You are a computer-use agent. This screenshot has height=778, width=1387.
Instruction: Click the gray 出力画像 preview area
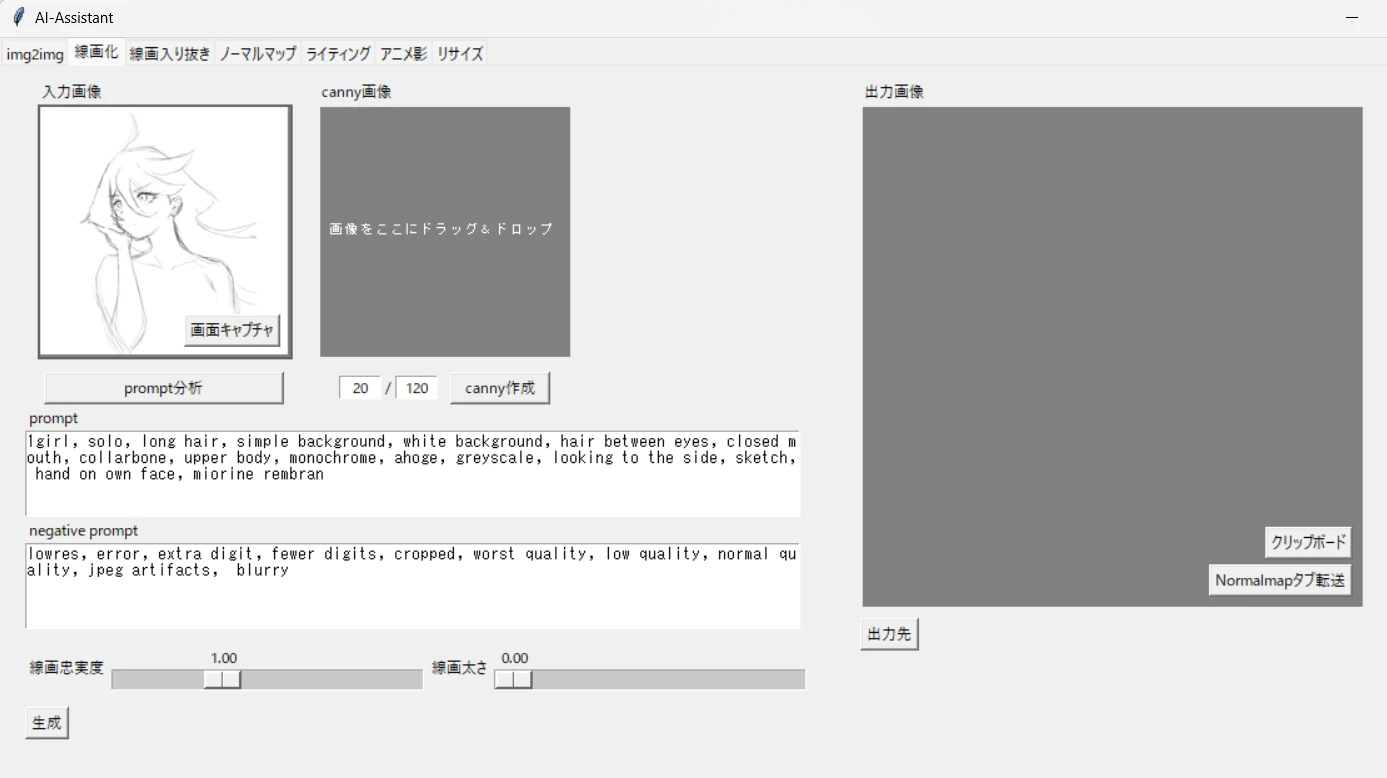pos(1112,357)
